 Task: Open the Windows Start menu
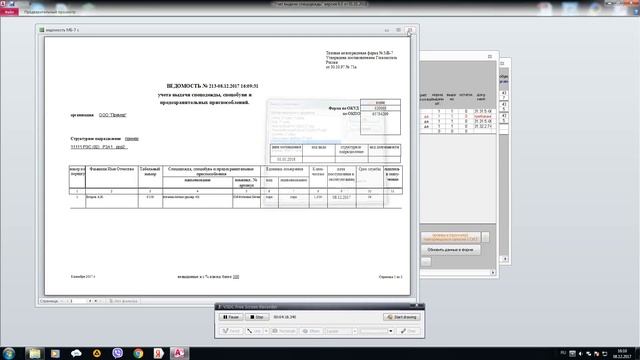tap(9, 353)
